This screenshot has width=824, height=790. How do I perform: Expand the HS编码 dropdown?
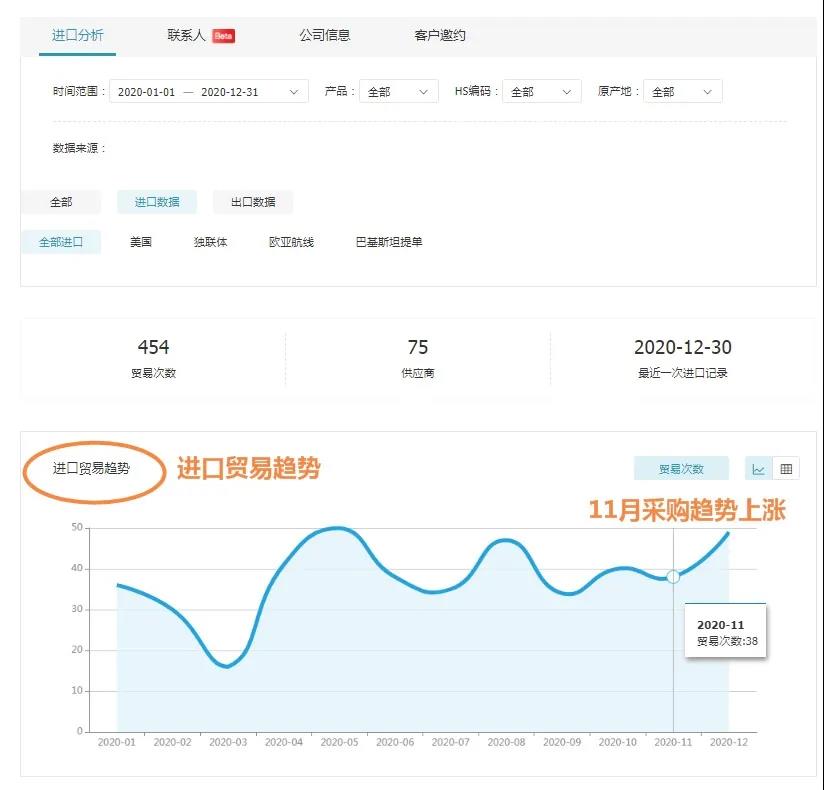click(542, 91)
